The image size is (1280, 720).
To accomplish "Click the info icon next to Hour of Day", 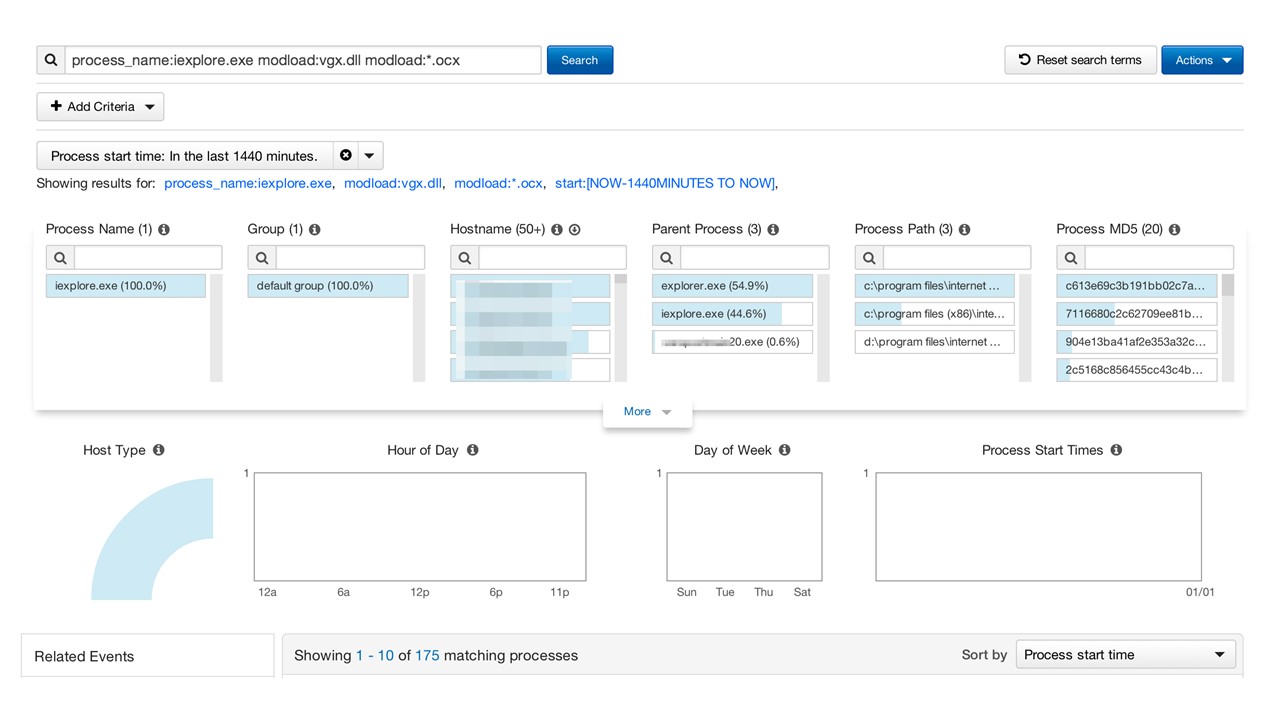I will pyautogui.click(x=472, y=450).
